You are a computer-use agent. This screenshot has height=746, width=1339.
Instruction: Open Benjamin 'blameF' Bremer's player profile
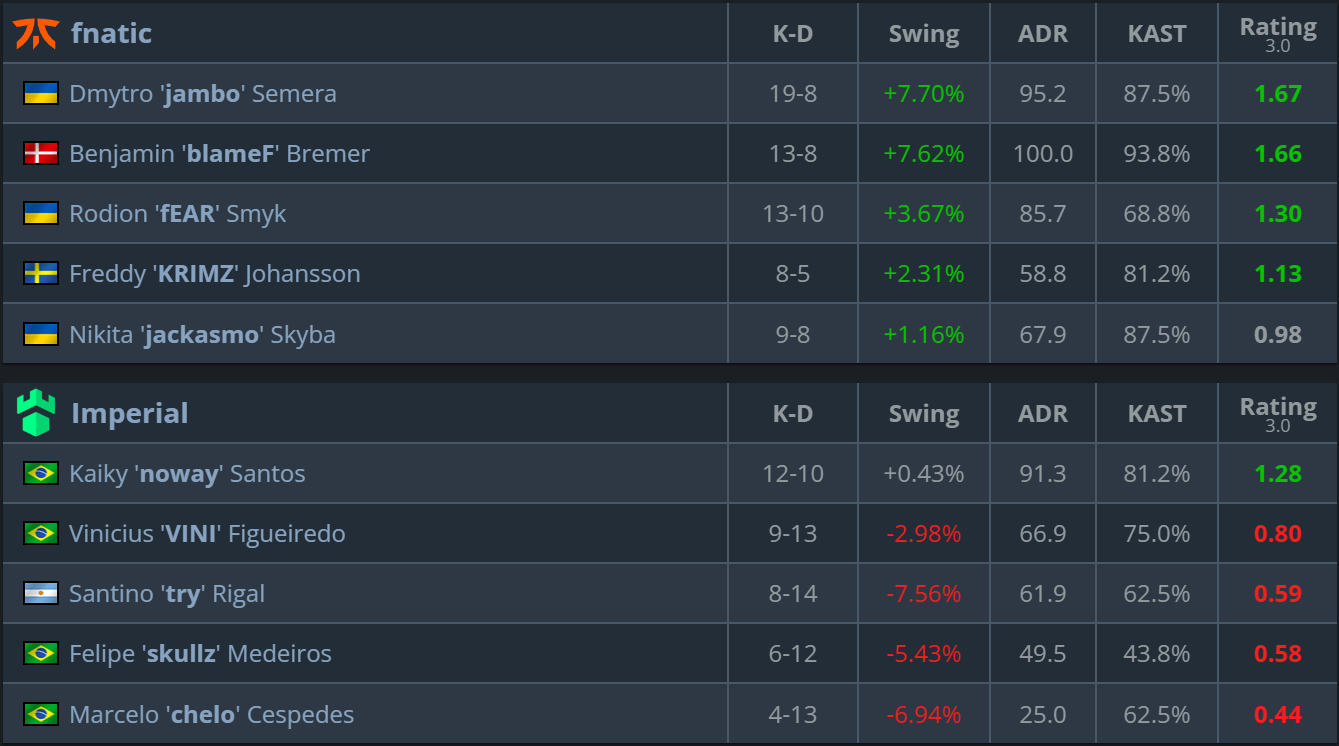point(219,154)
